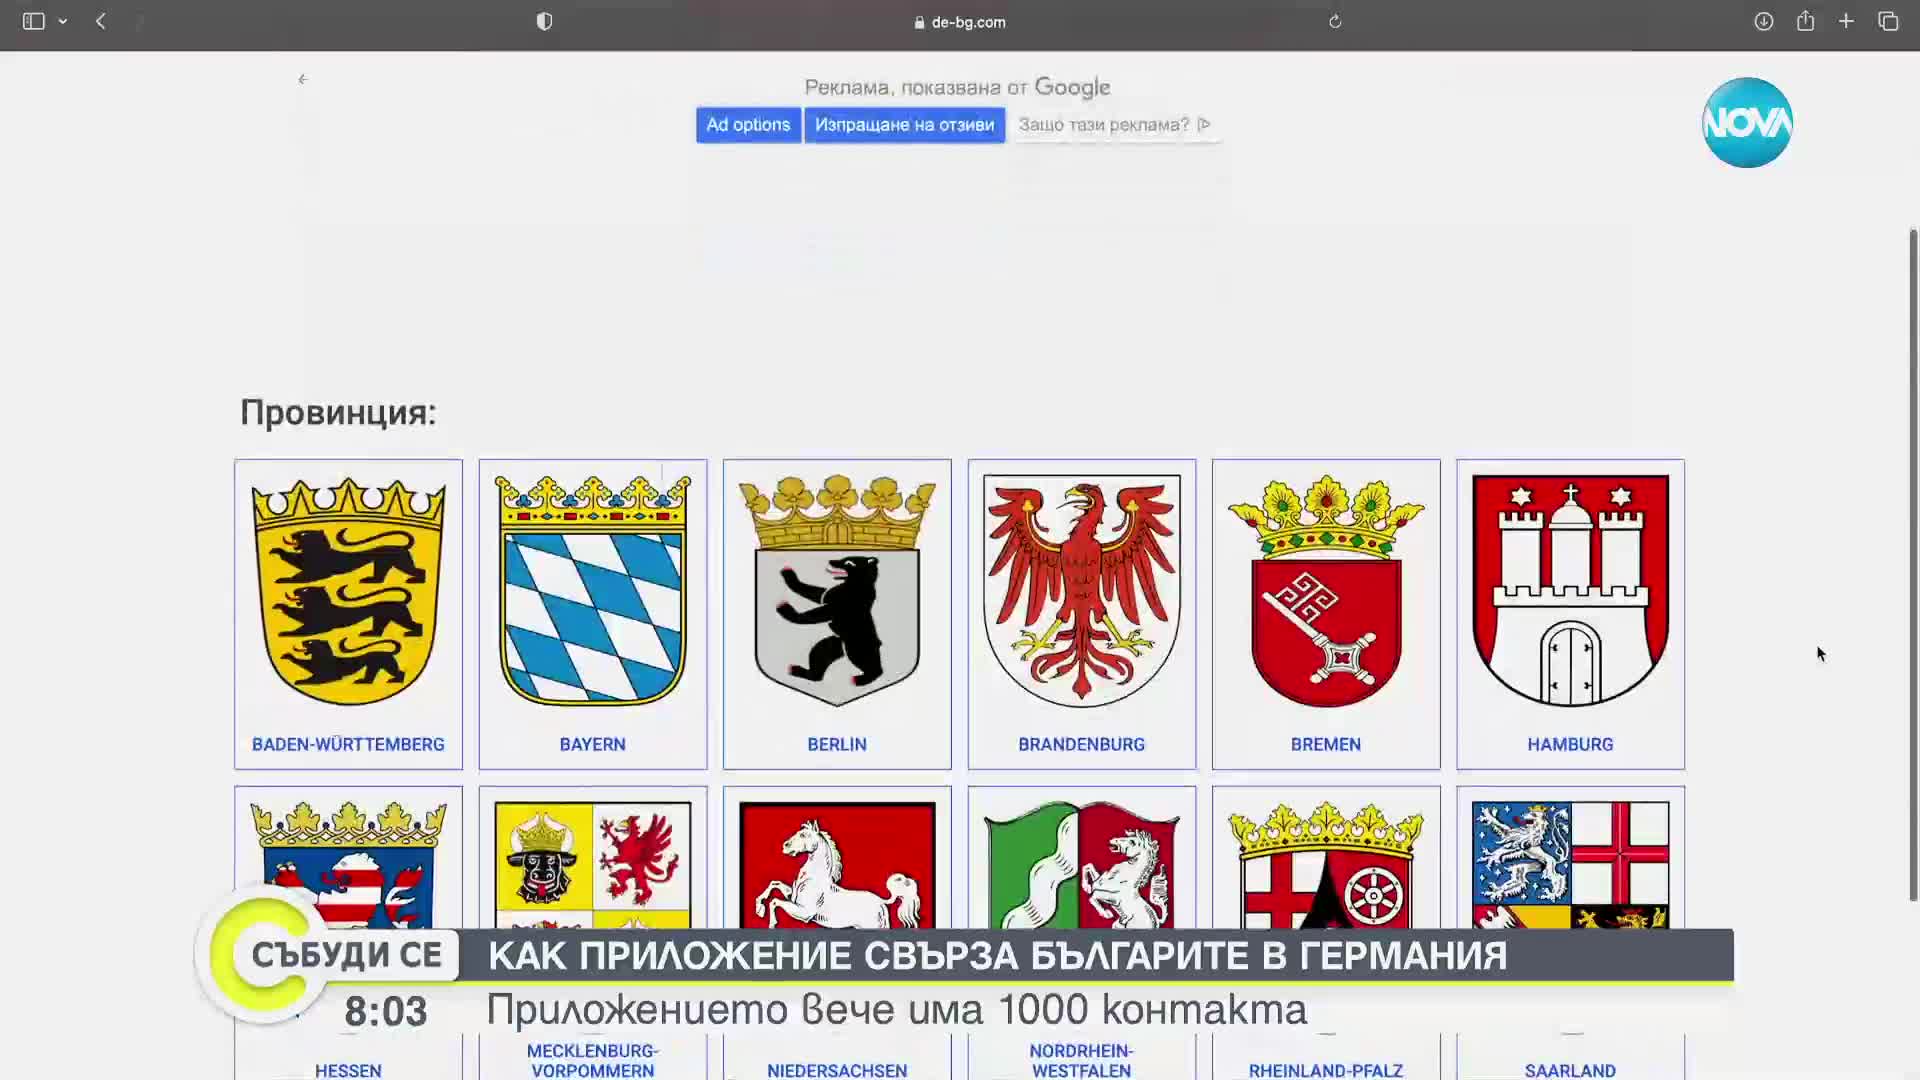Select the Baden-Württemberg coat of arms
The width and height of the screenshot is (1920, 1080).
click(x=348, y=591)
